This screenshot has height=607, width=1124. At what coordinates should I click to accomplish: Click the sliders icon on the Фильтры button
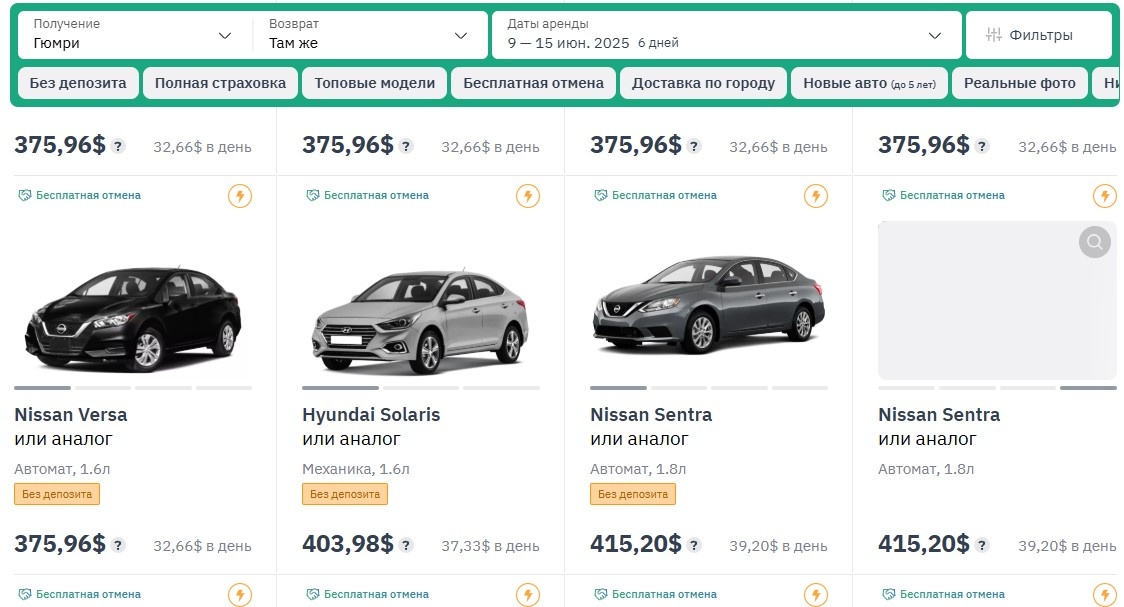(994, 33)
